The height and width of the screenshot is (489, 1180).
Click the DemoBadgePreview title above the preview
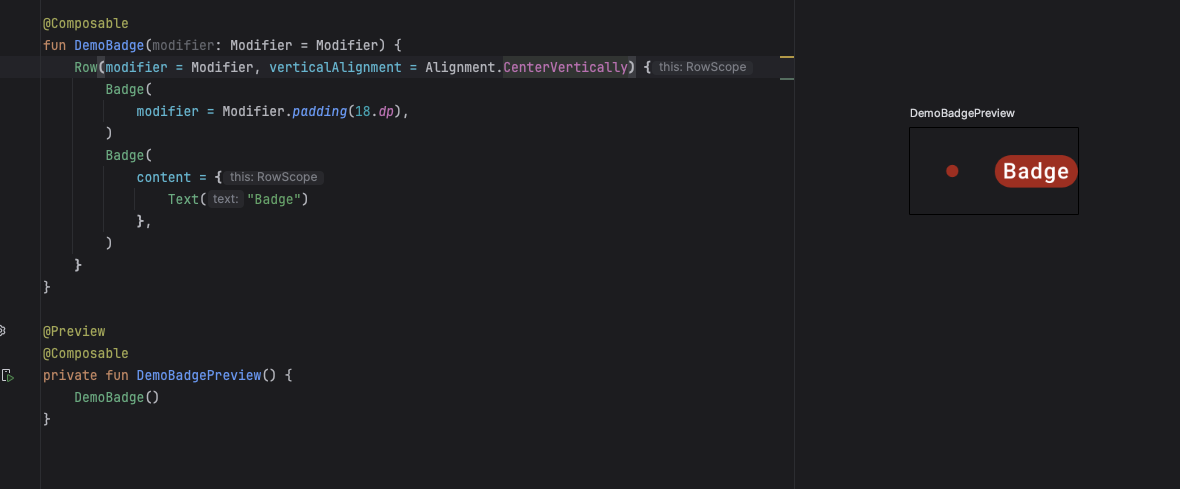click(x=961, y=114)
